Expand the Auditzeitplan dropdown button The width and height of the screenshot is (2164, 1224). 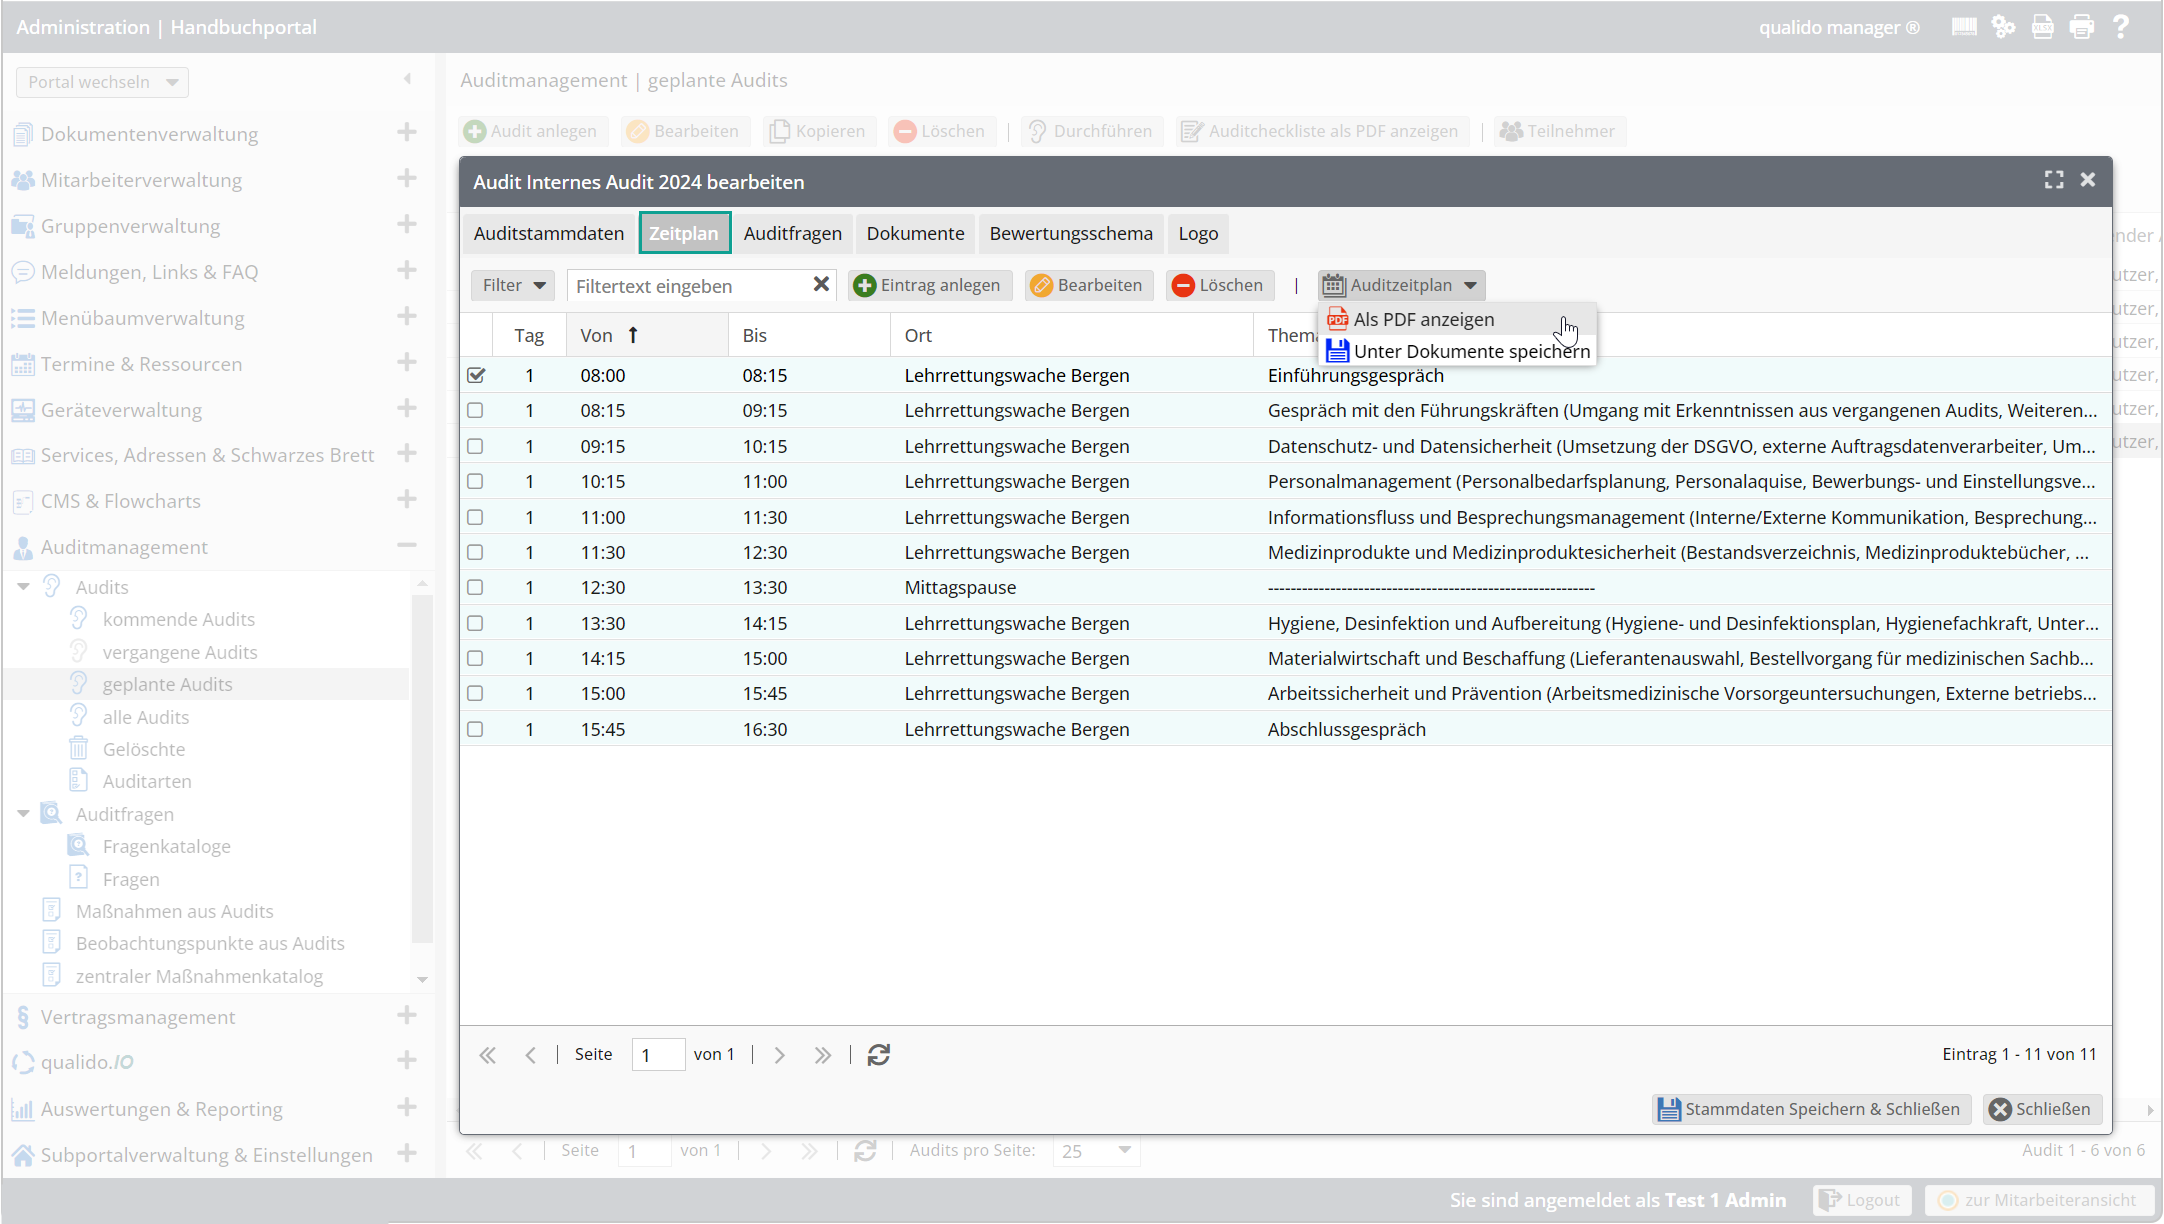tap(1400, 285)
